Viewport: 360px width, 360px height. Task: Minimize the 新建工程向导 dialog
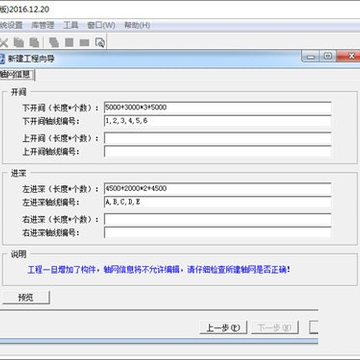(311, 56)
